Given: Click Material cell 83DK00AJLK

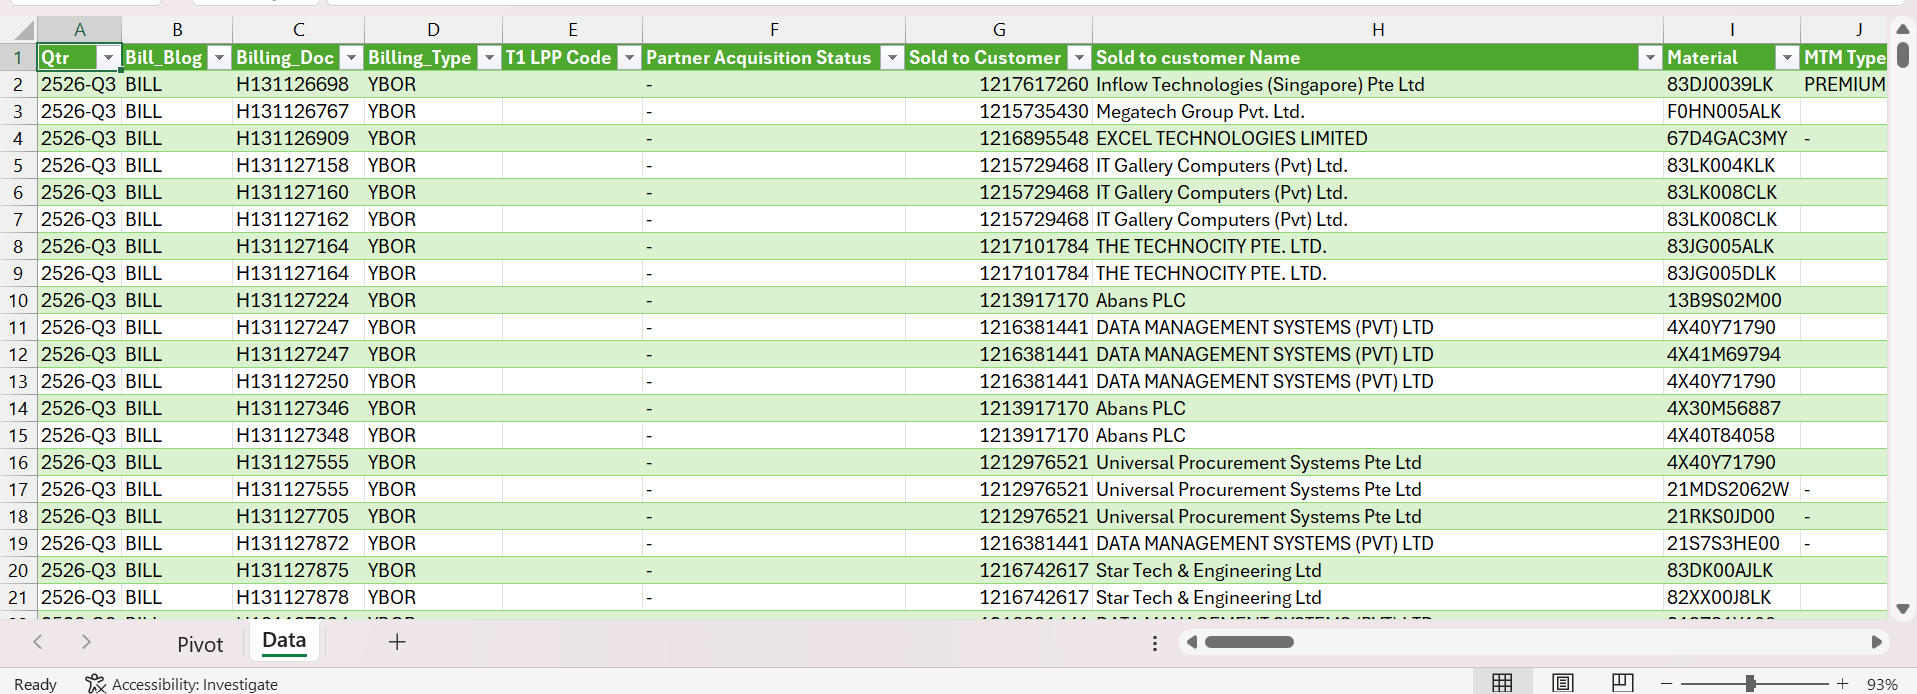Looking at the screenshot, I should coord(1732,571).
